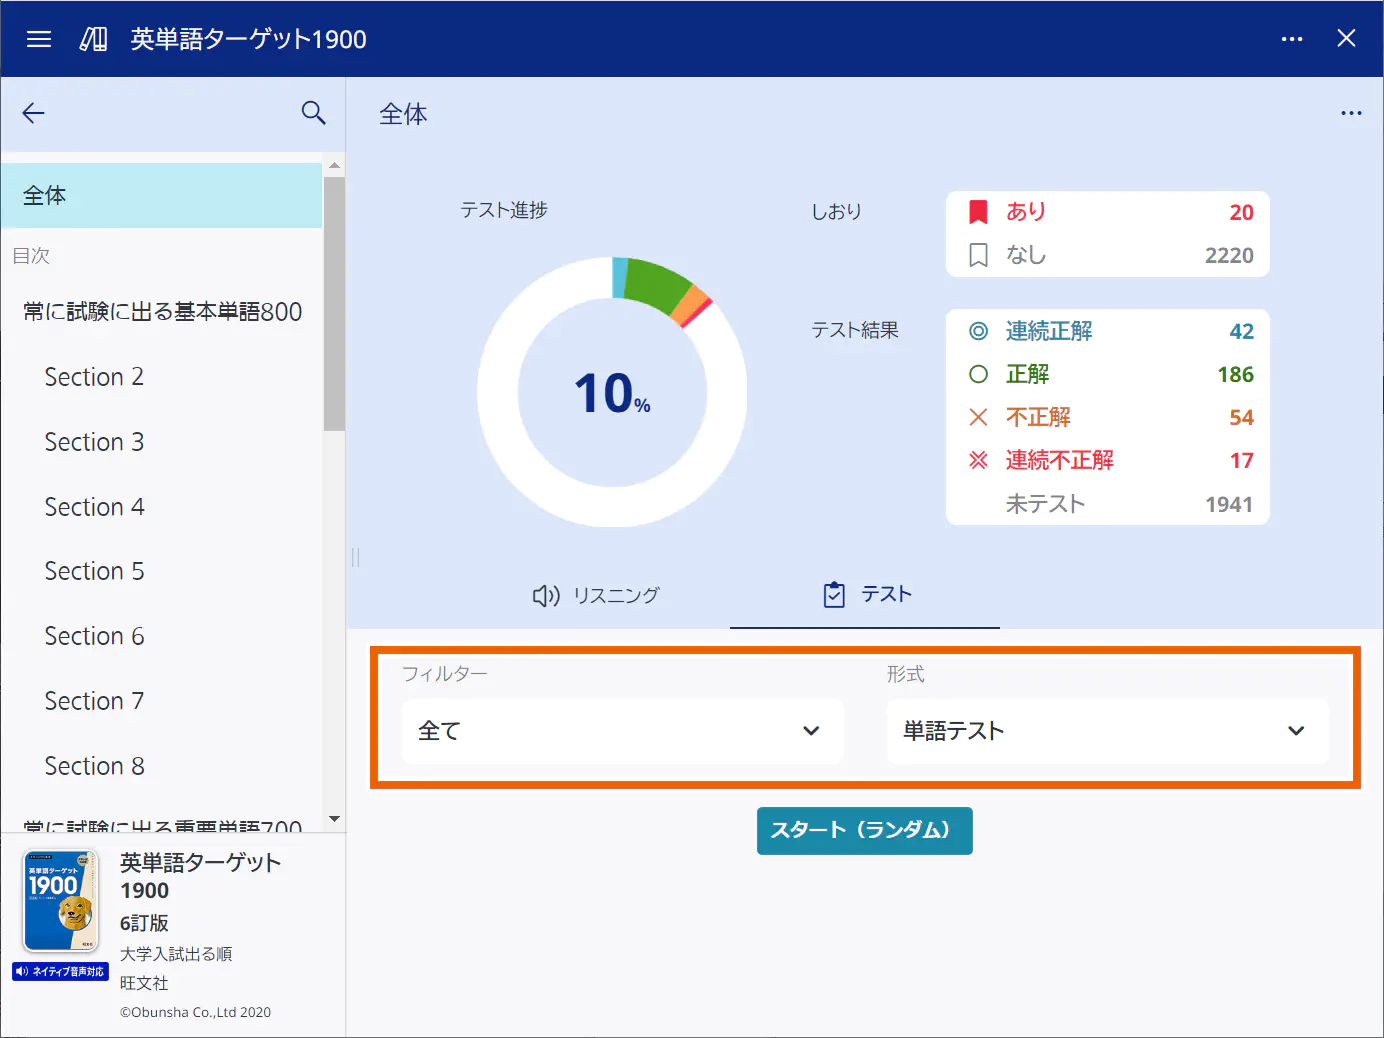Screen dimensions: 1384x1038
Task: Click the 連続不正解 result row
Action: (1108, 460)
